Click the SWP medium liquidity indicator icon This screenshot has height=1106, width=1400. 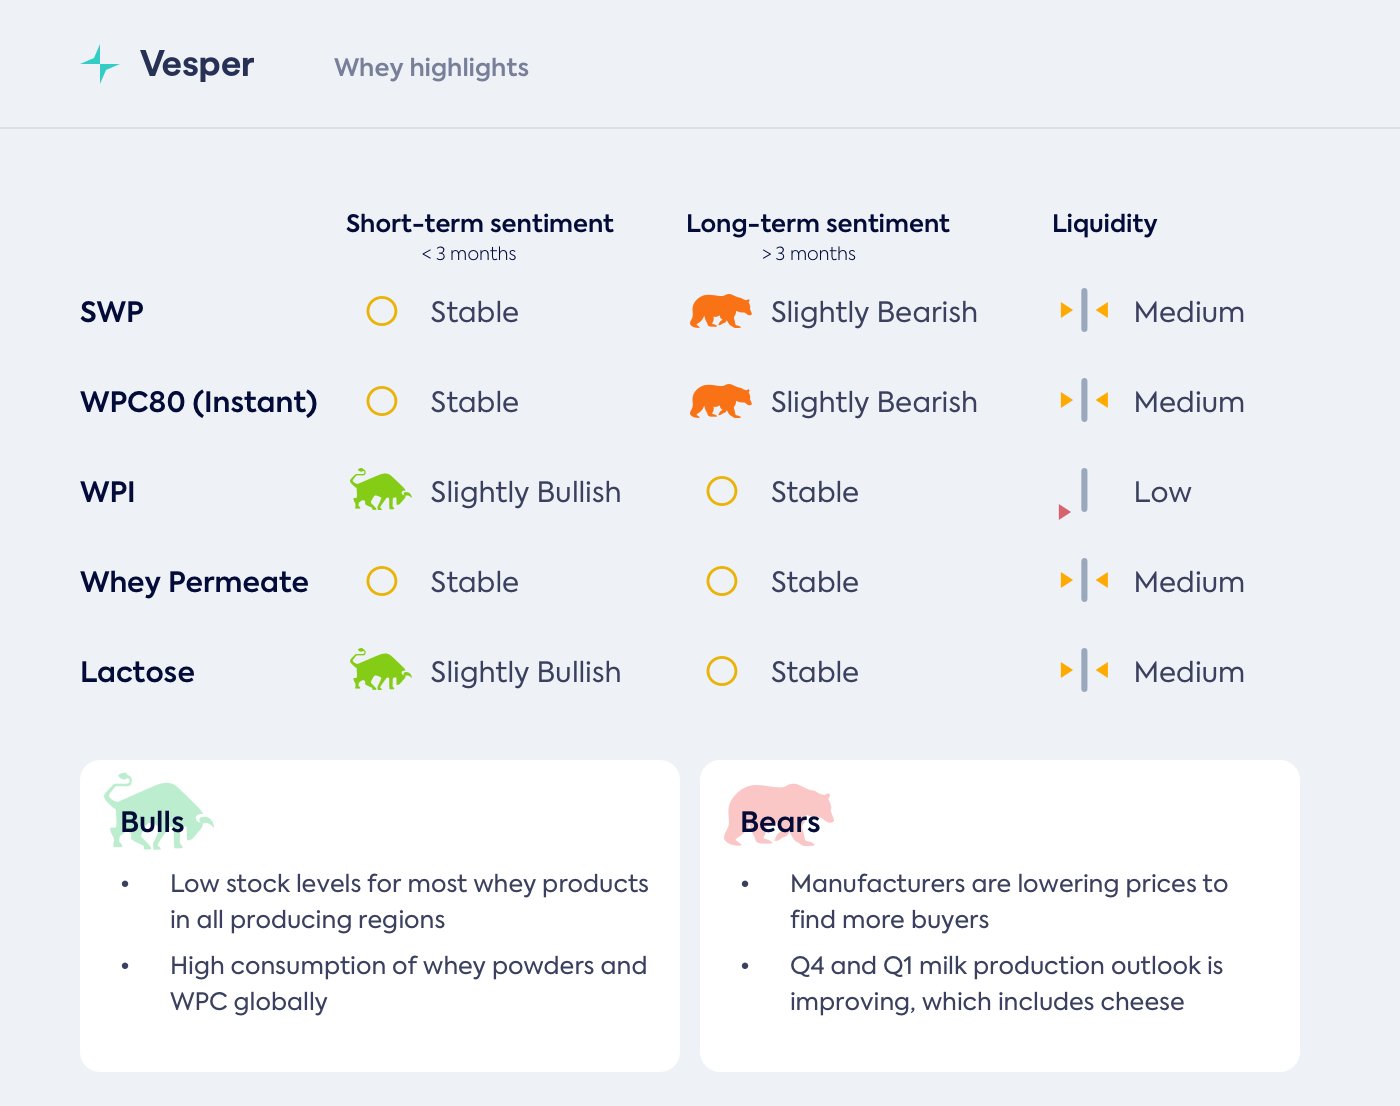click(1084, 311)
